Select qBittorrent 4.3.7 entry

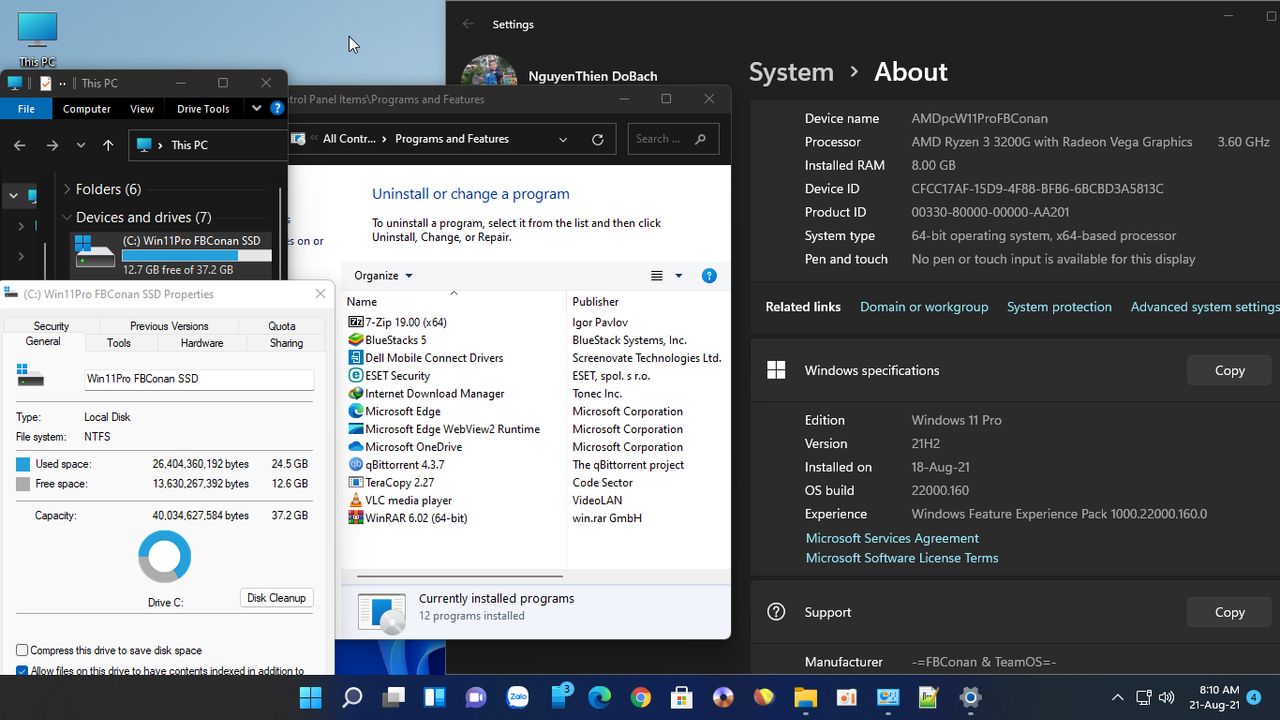click(404, 464)
